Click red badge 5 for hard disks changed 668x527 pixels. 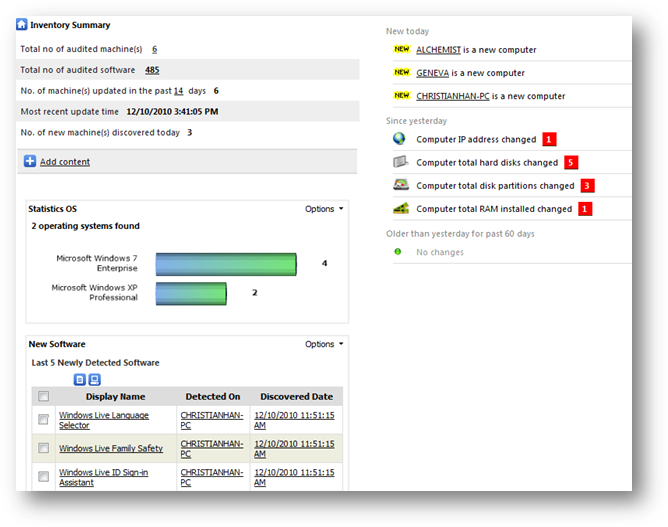click(x=571, y=162)
